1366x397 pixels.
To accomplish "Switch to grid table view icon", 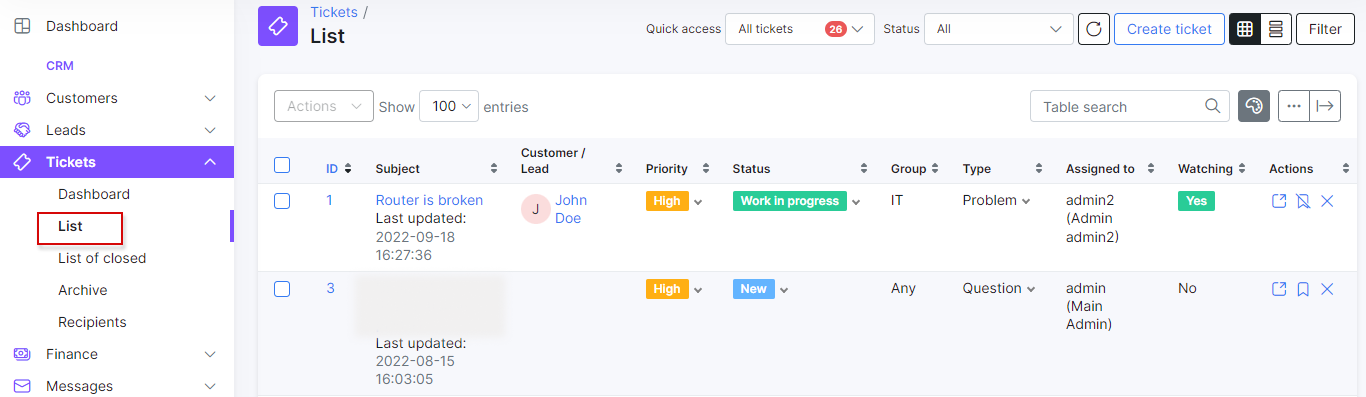I will pyautogui.click(x=1245, y=29).
